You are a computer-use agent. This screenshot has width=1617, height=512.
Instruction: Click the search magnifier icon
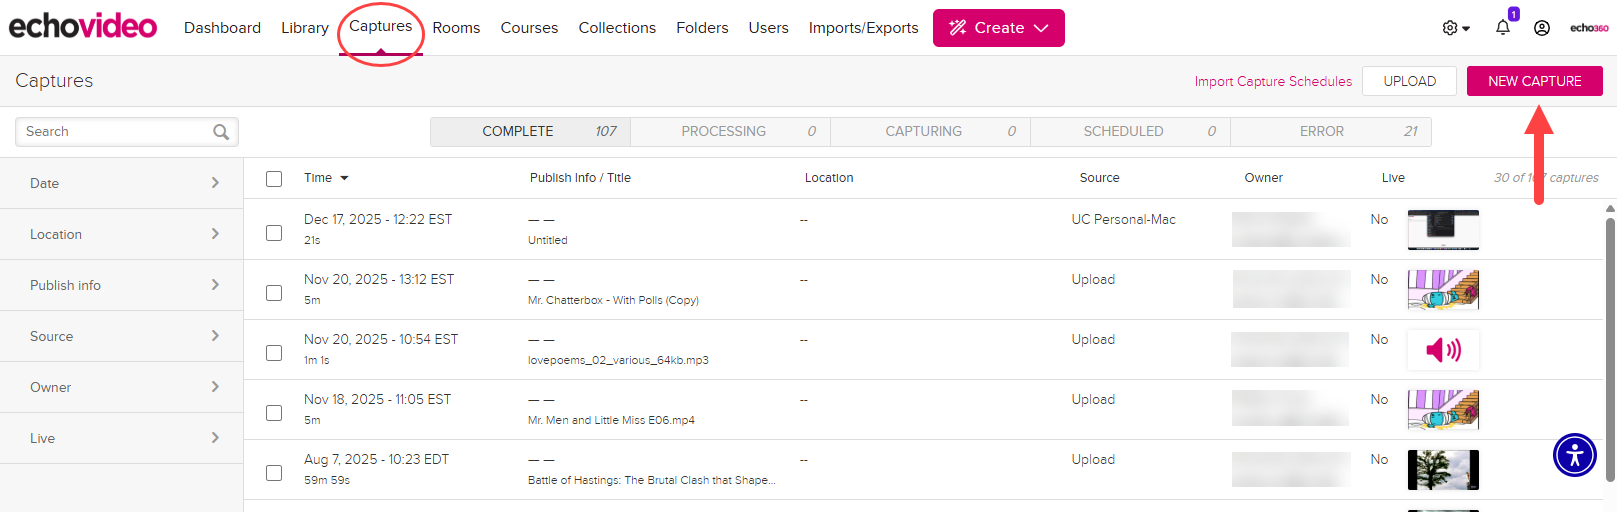(221, 132)
